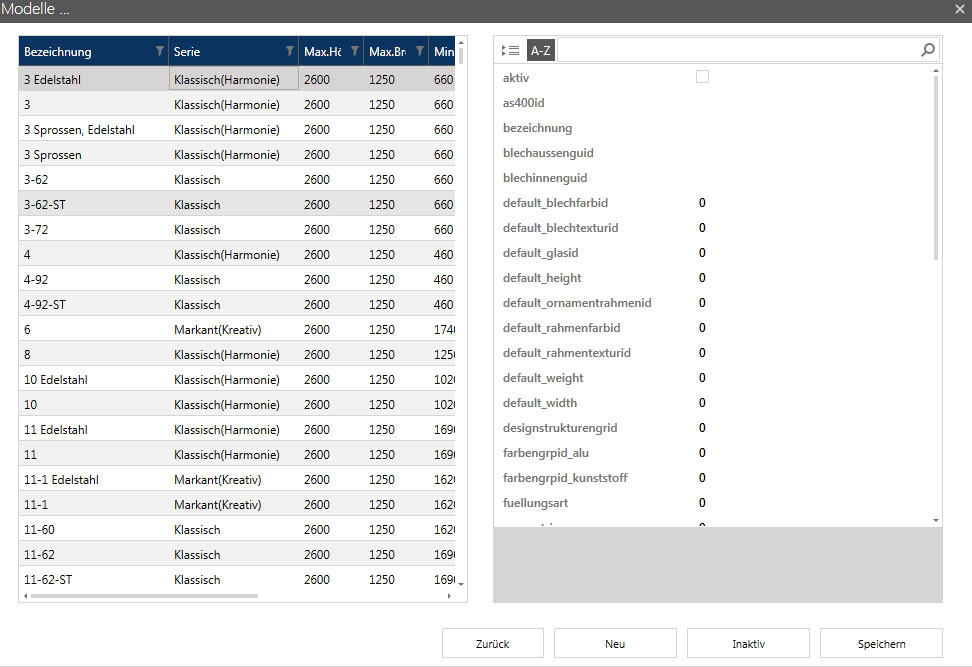Select the farbengrpid_alu property
The image size is (972, 667).
click(x=546, y=453)
